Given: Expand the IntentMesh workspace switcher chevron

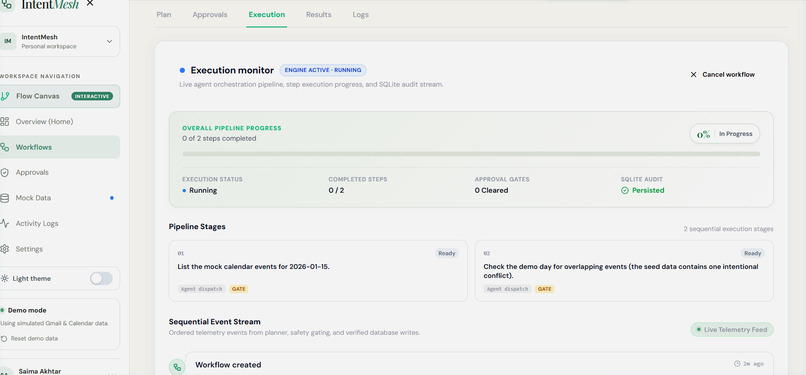Looking at the screenshot, I should click(x=109, y=41).
